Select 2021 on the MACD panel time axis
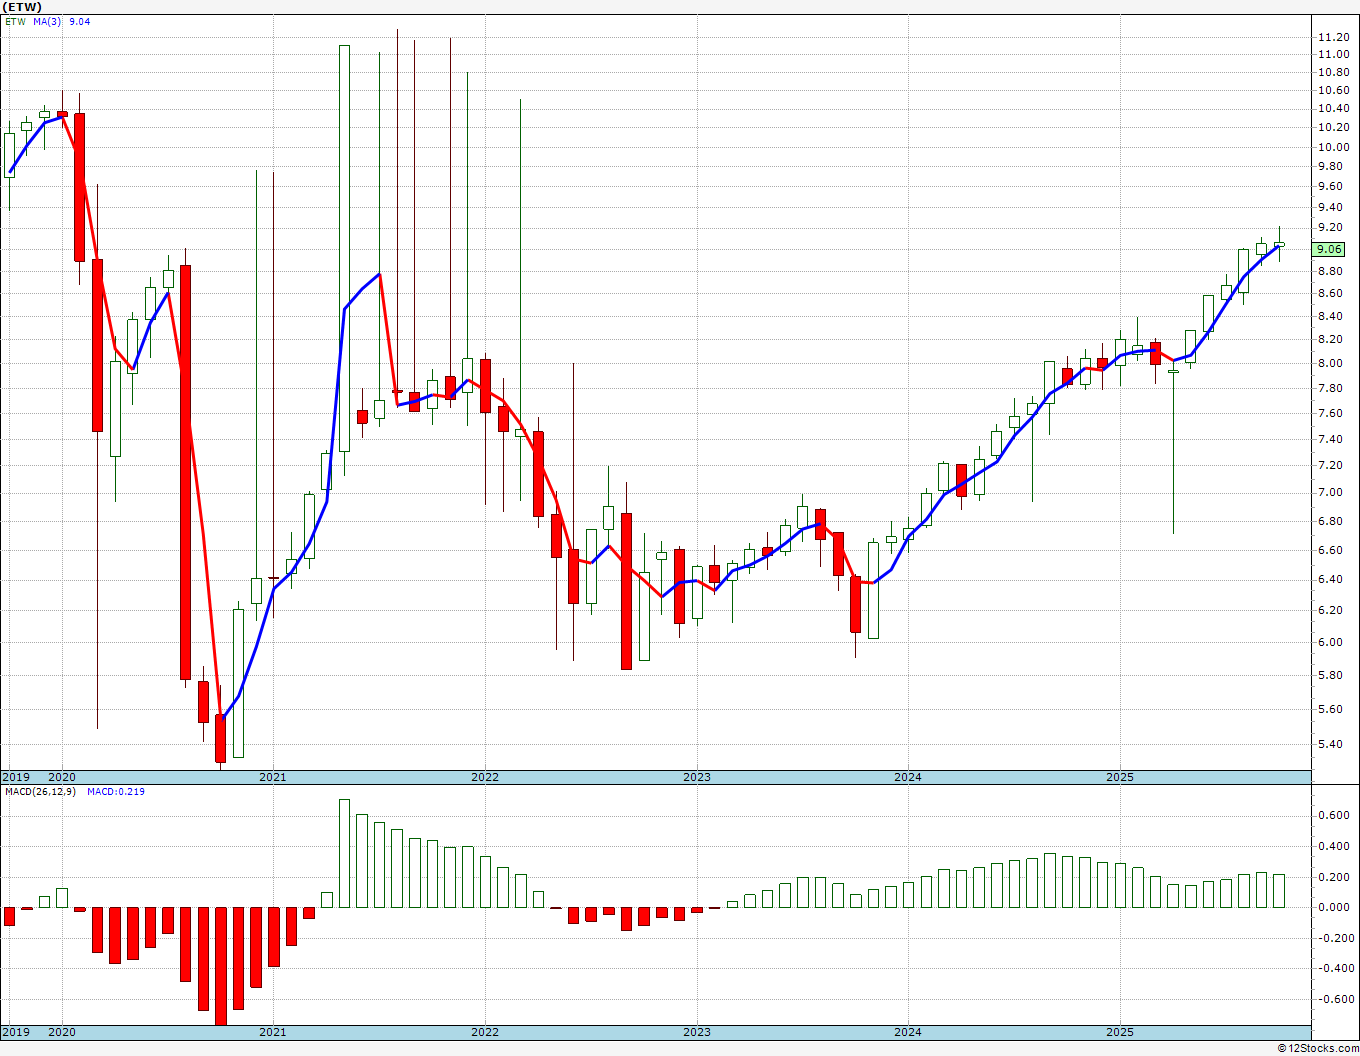The width and height of the screenshot is (1360, 1056). coord(273,1032)
